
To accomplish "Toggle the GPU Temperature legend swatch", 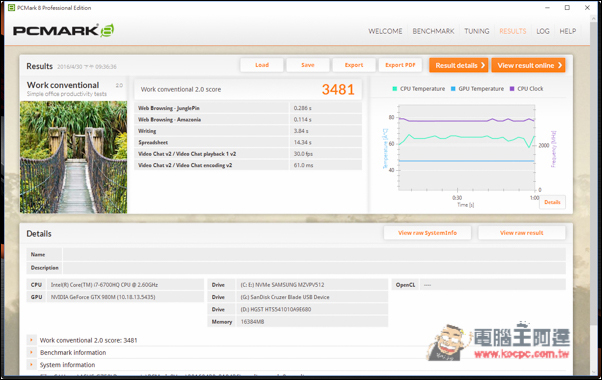I will [453, 89].
